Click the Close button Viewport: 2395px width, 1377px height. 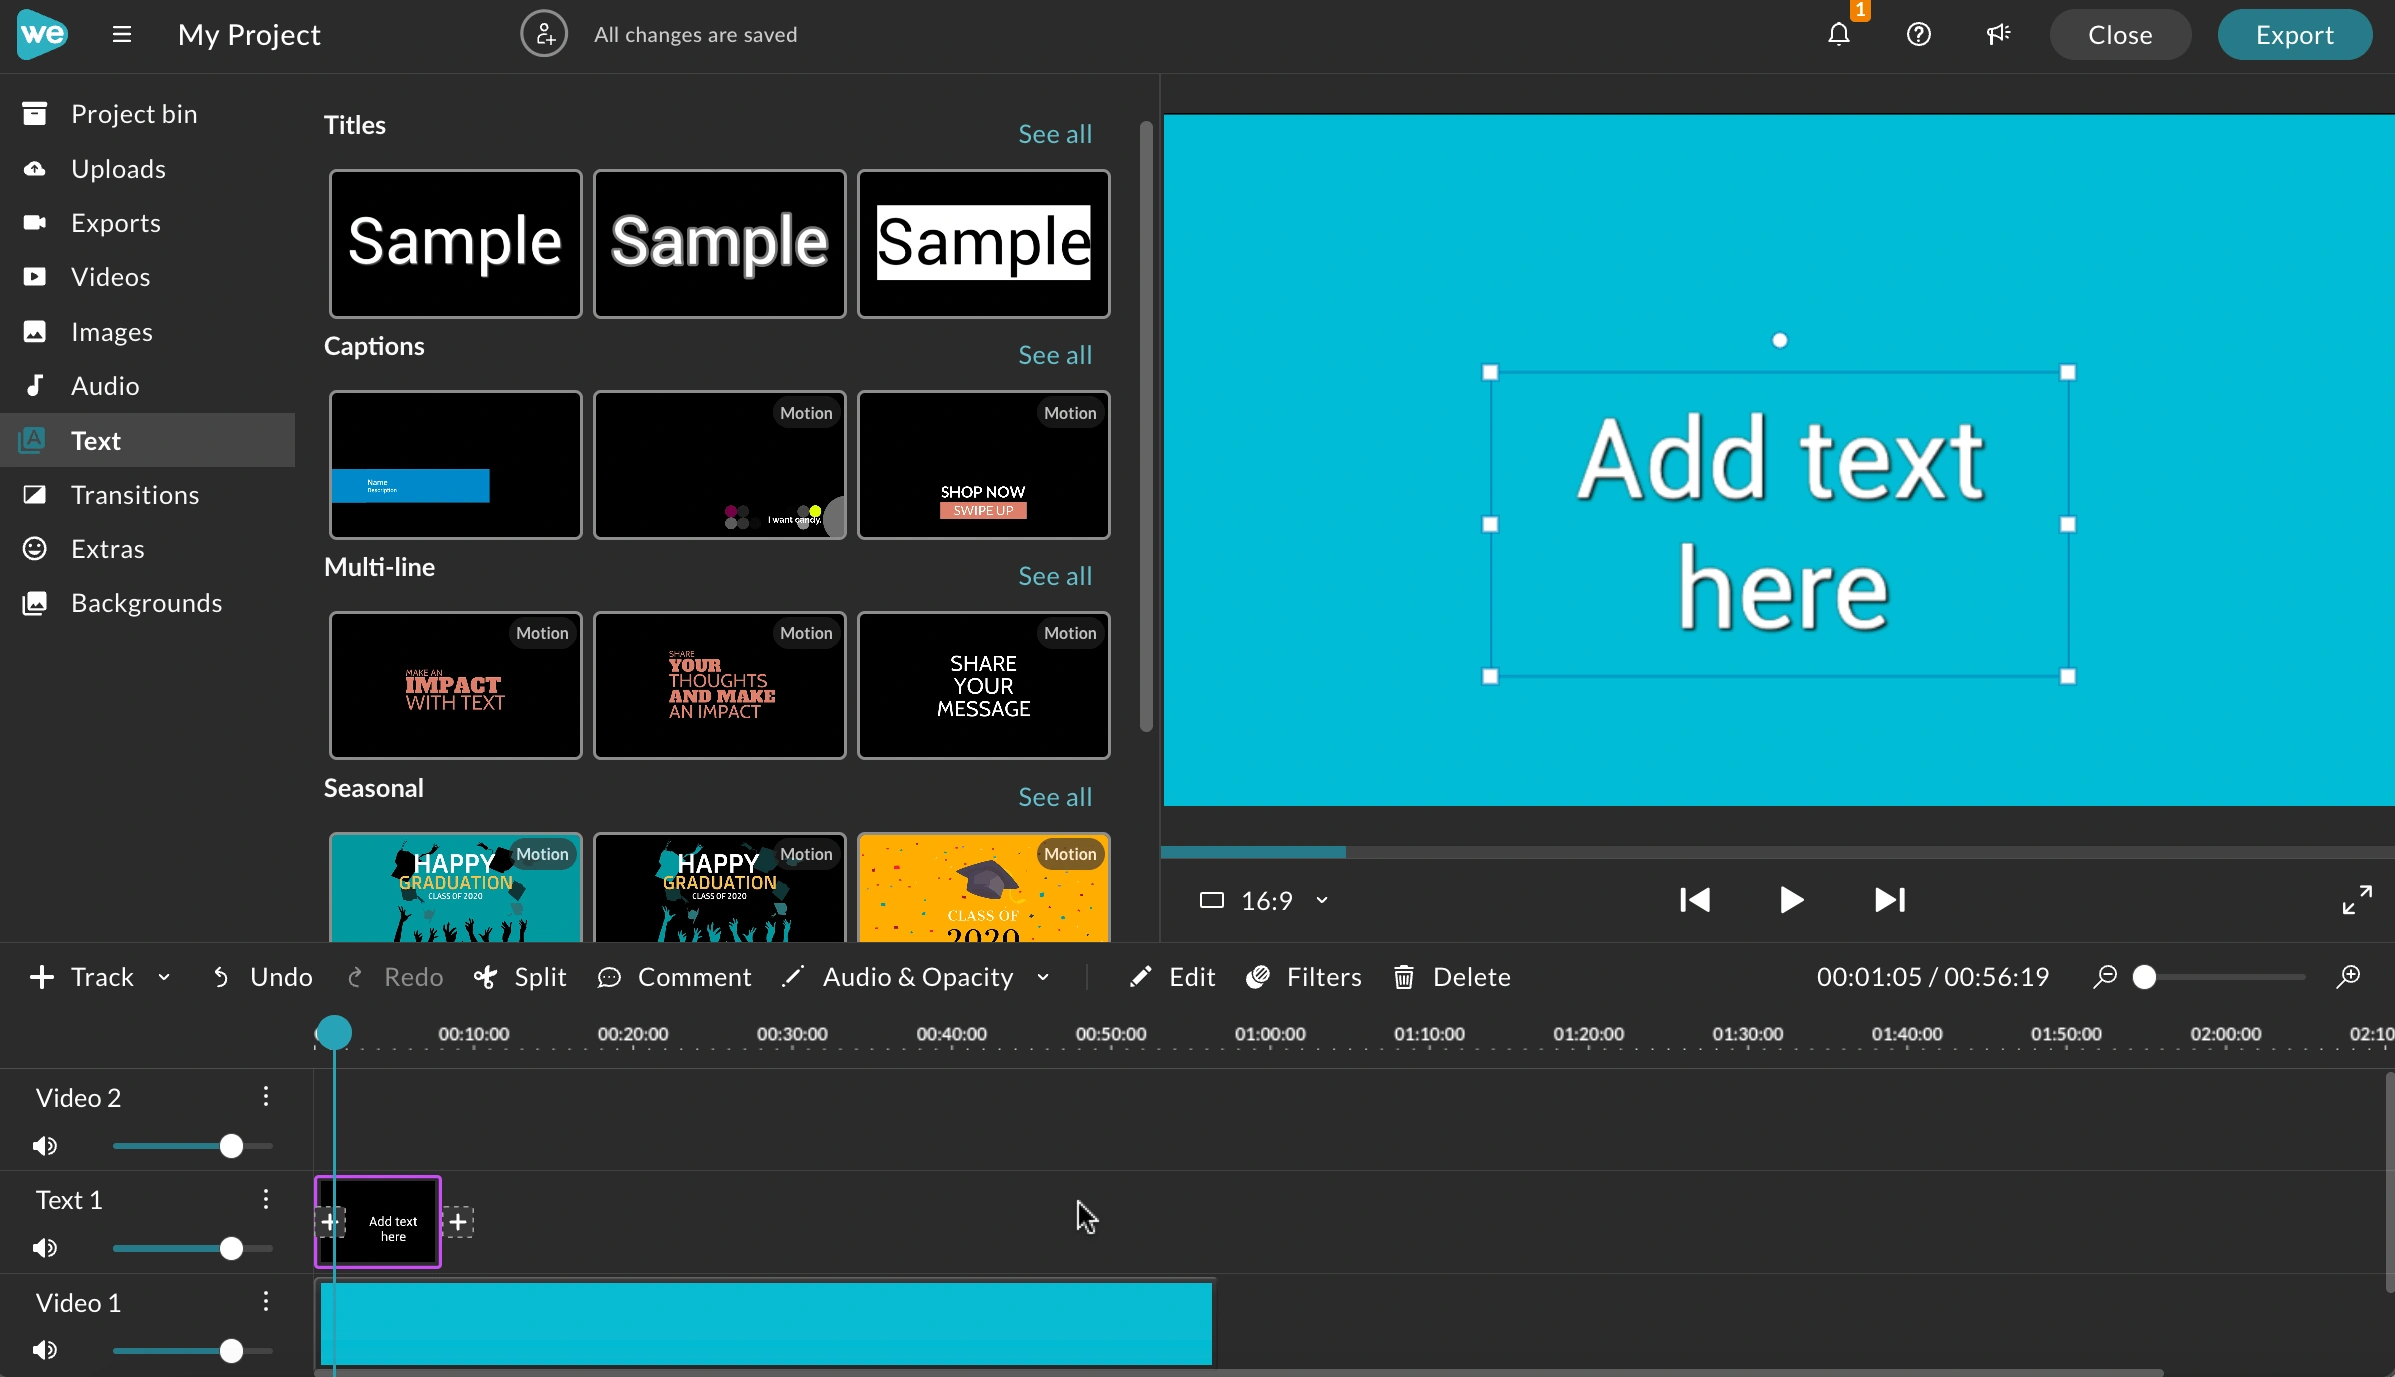2120,35
